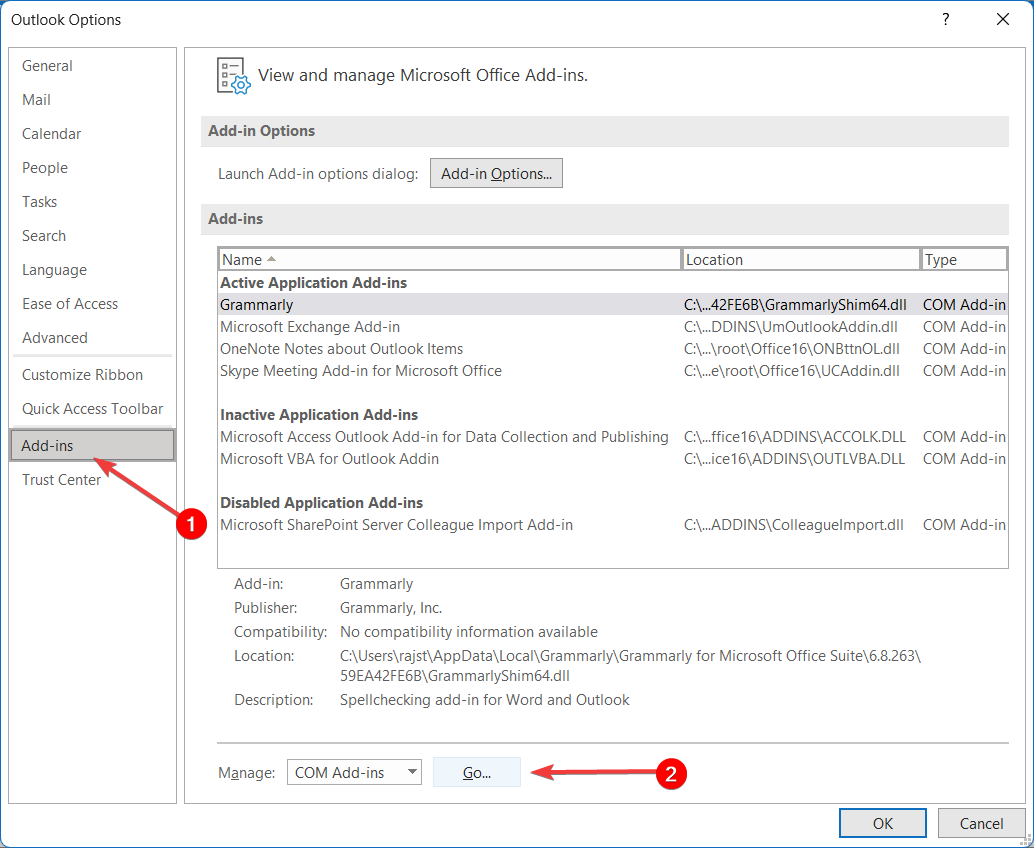Click the Active Application Add-ins group header
Viewport: 1034px width, 848px height.
(313, 283)
